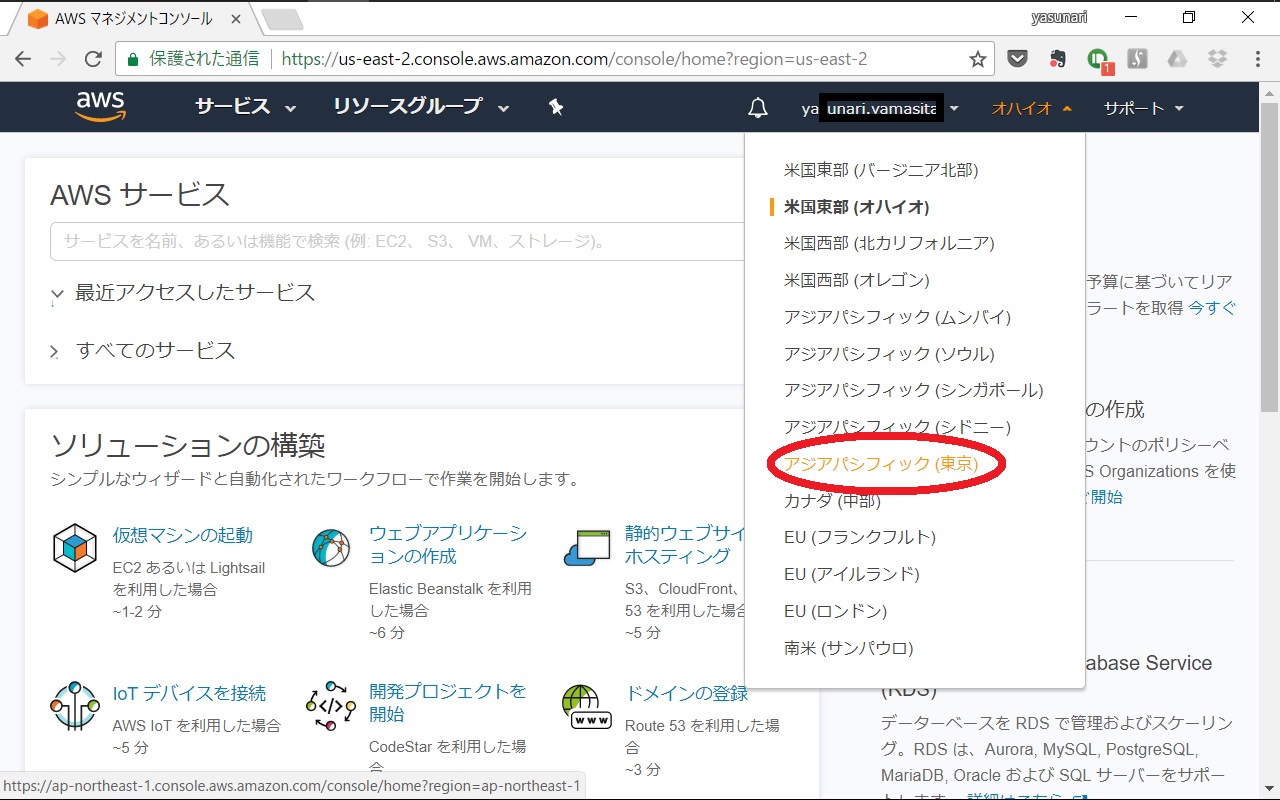Open 仮想マシンの起動 link
The image size is (1280, 800).
tap(183, 535)
